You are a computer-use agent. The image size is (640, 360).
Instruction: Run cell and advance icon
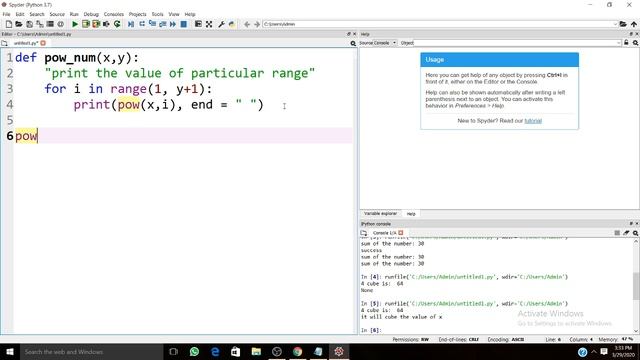point(96,24)
